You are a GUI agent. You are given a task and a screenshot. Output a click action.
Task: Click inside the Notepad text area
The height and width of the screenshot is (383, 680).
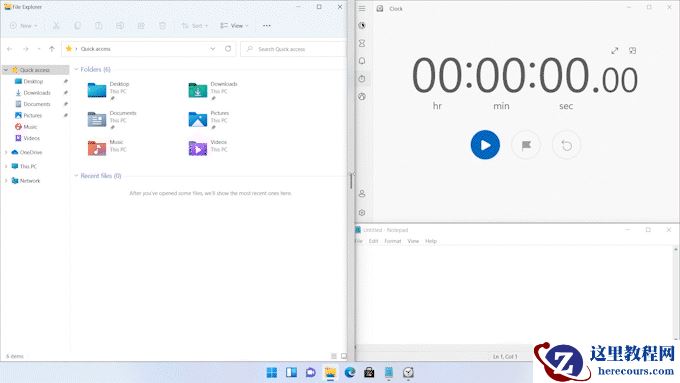(x=514, y=294)
